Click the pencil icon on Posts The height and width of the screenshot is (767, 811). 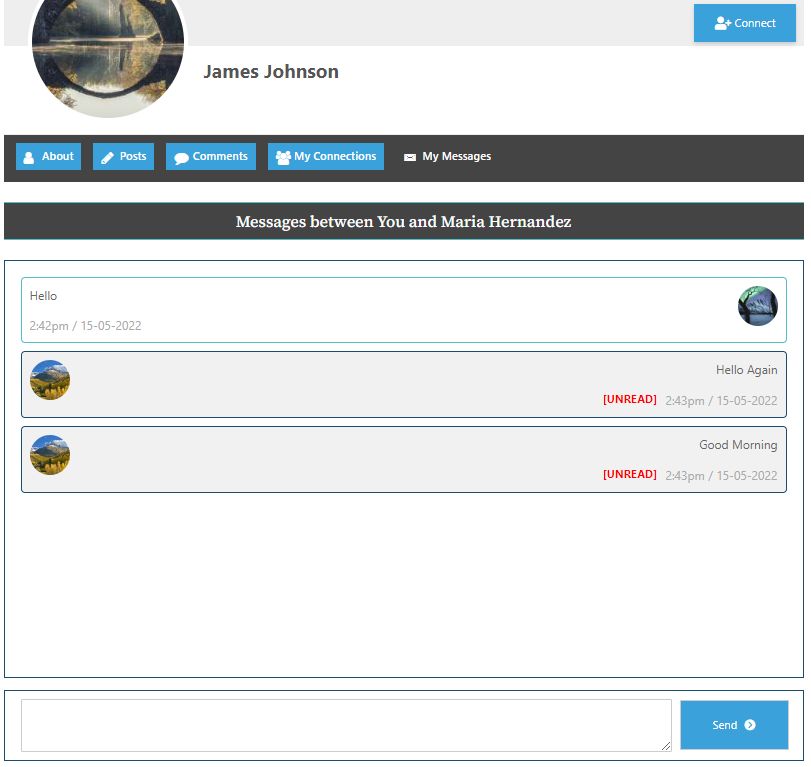coord(107,158)
